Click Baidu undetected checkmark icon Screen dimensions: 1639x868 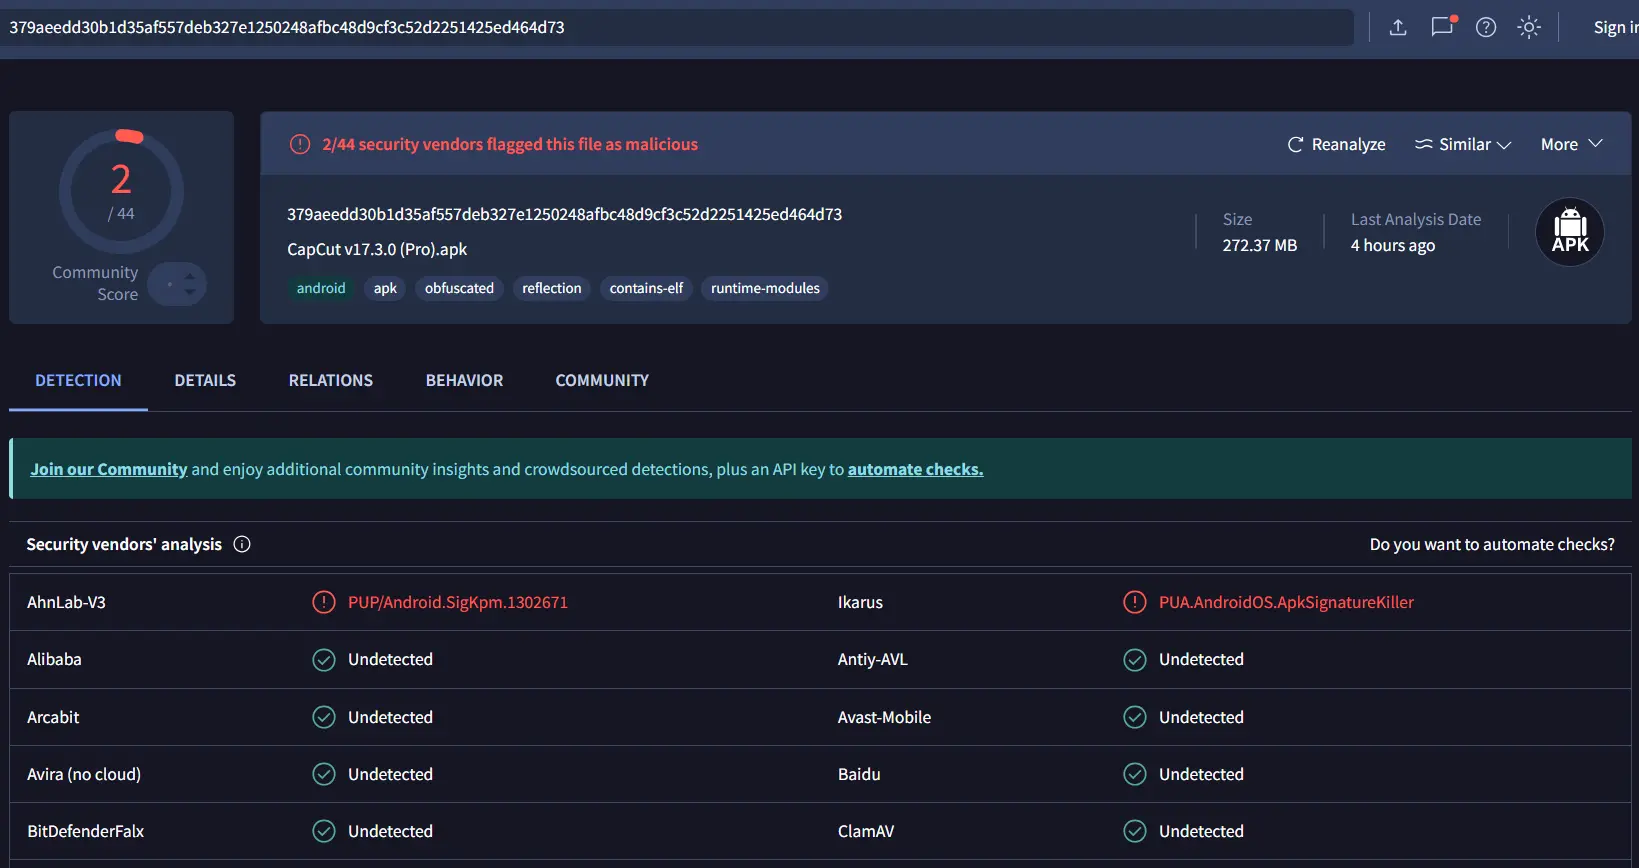click(1134, 774)
